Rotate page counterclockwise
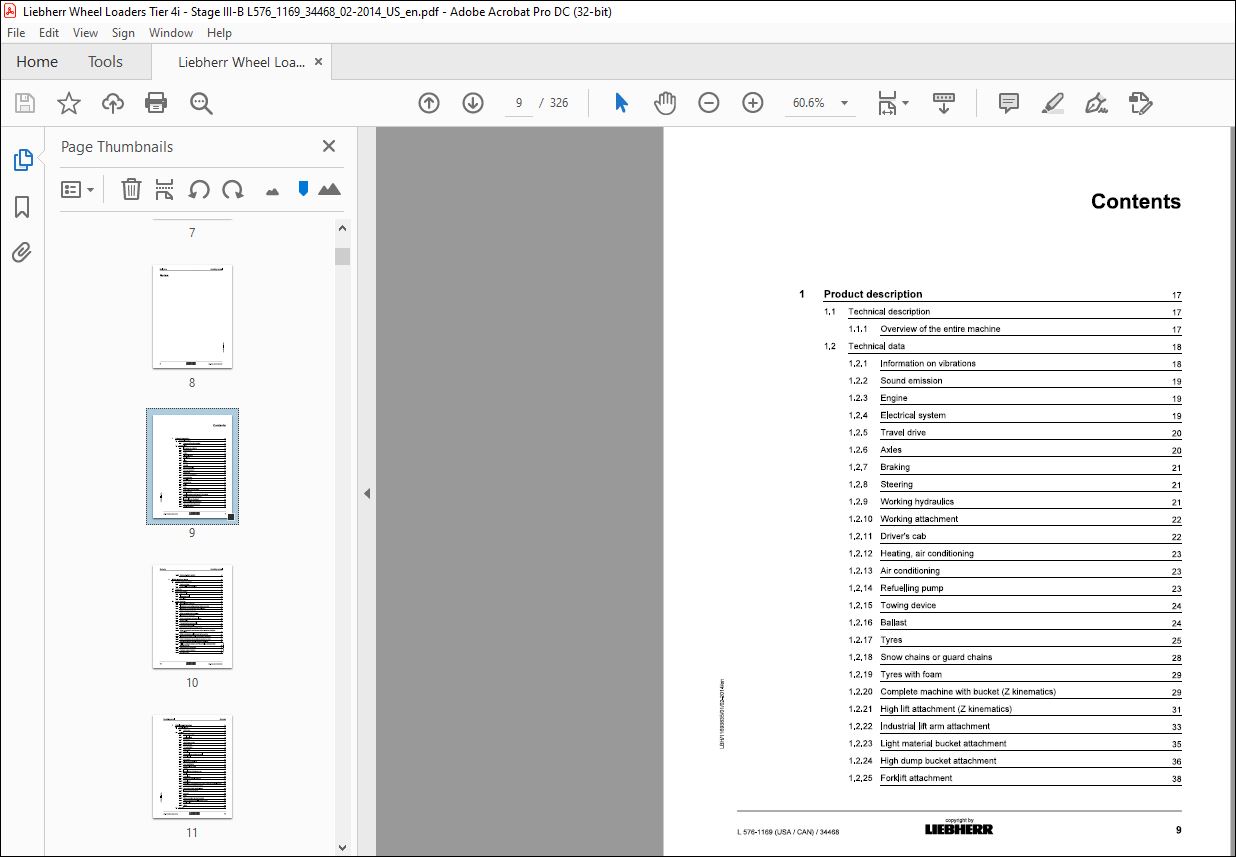This screenshot has height=857, width=1236. coord(199,189)
